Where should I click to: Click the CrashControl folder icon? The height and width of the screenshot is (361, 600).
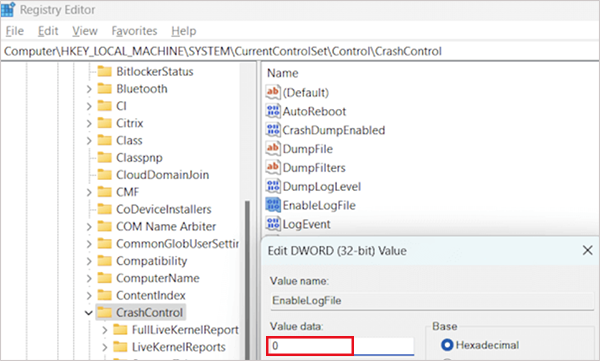point(104,312)
